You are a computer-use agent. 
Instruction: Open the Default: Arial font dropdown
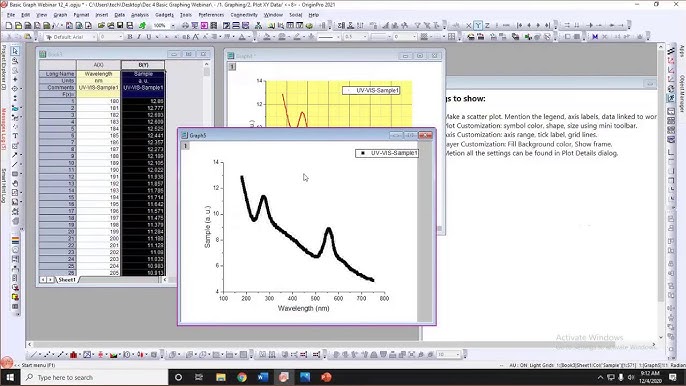pos(70,37)
